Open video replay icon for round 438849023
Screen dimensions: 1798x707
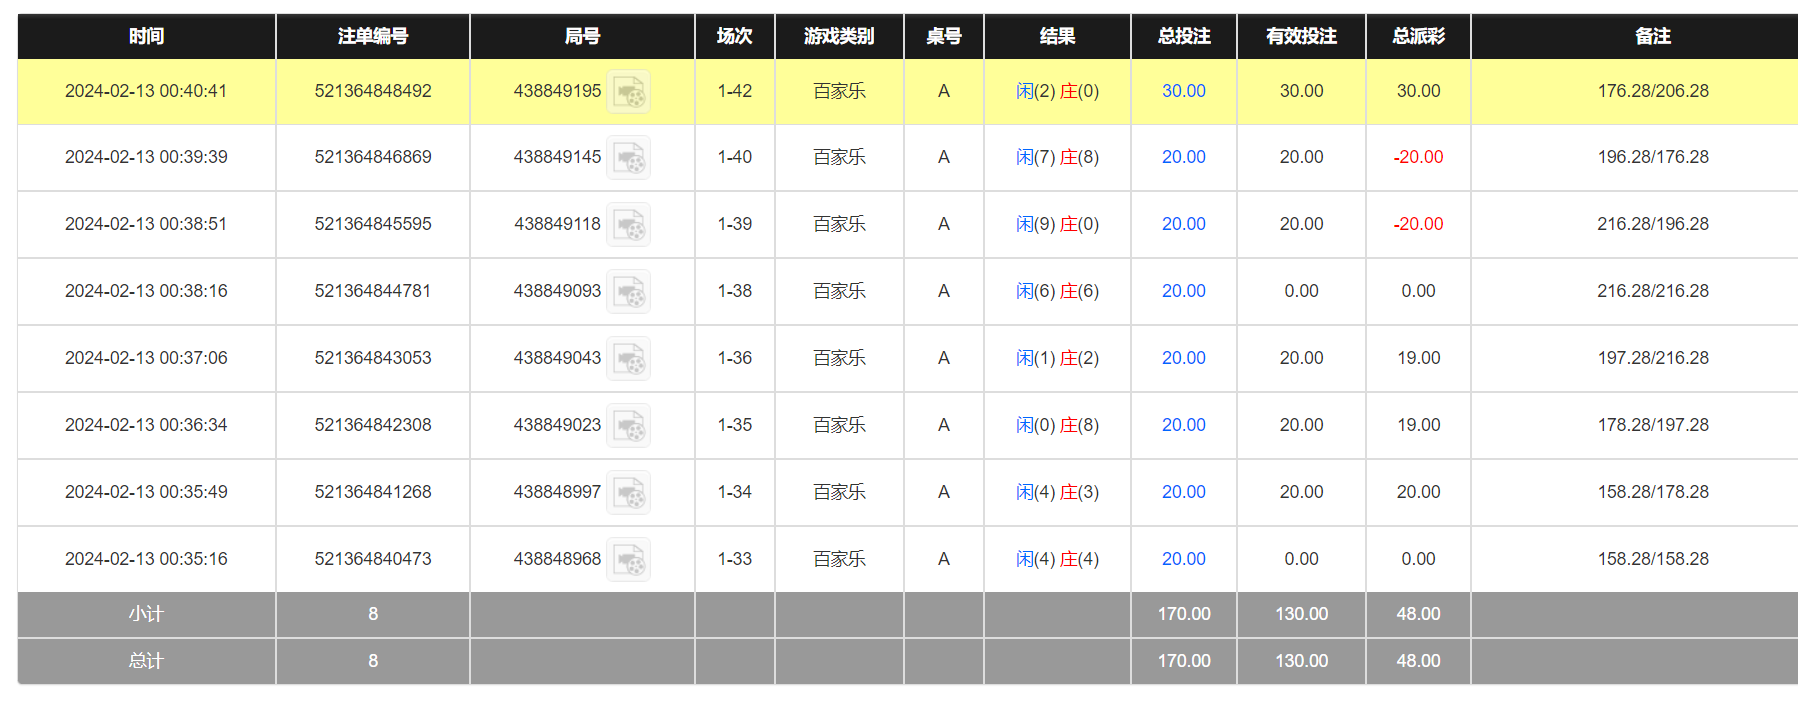pos(629,426)
